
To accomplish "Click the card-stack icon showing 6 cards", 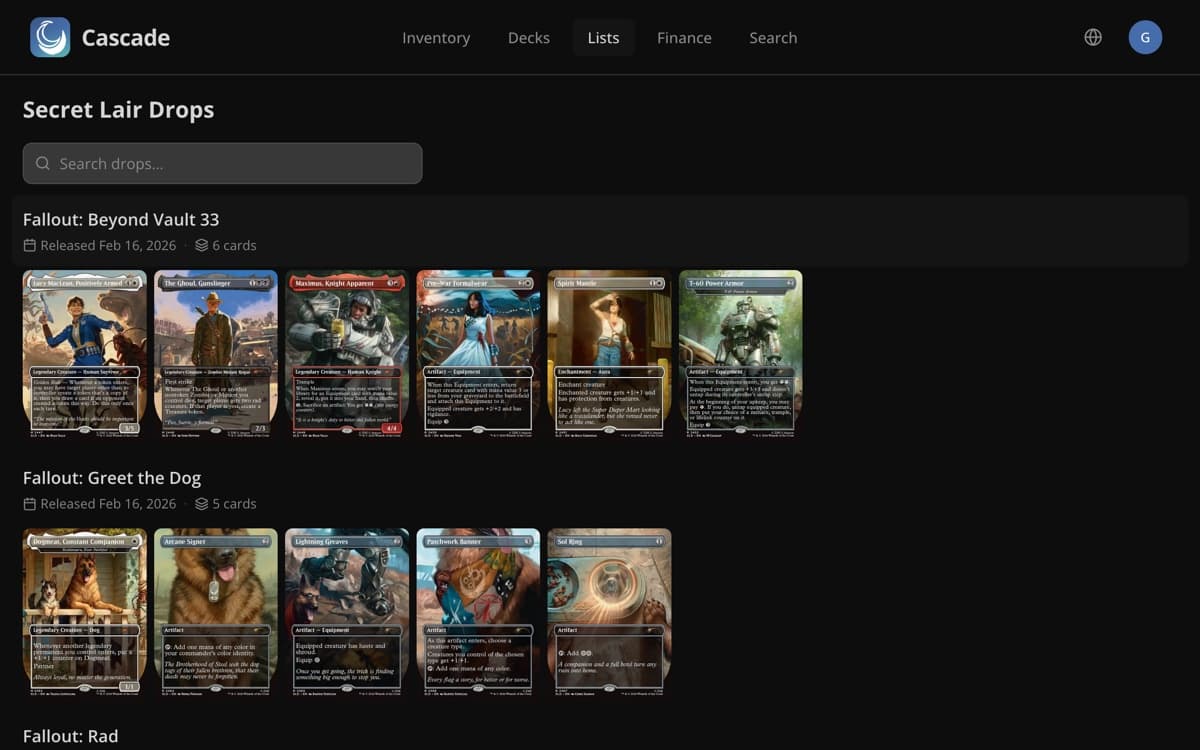I will [202, 245].
